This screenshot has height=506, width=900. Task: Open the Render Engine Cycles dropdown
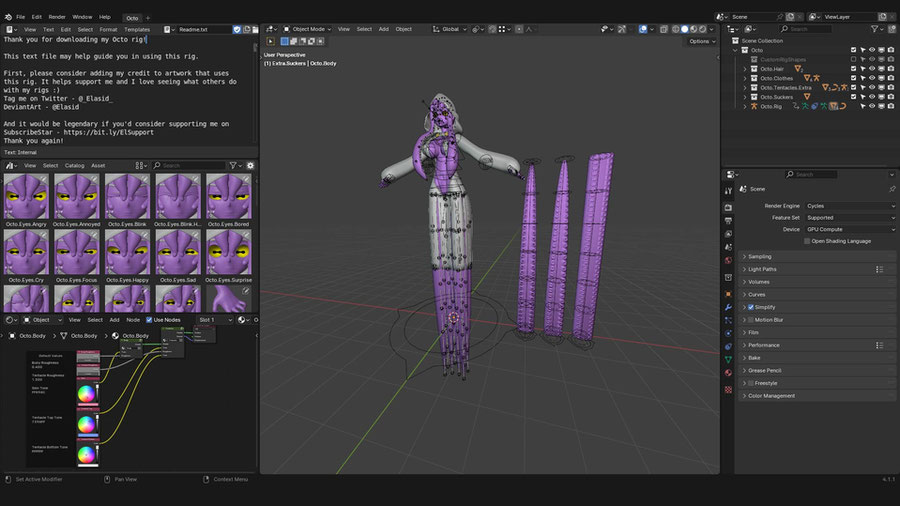[850, 206]
